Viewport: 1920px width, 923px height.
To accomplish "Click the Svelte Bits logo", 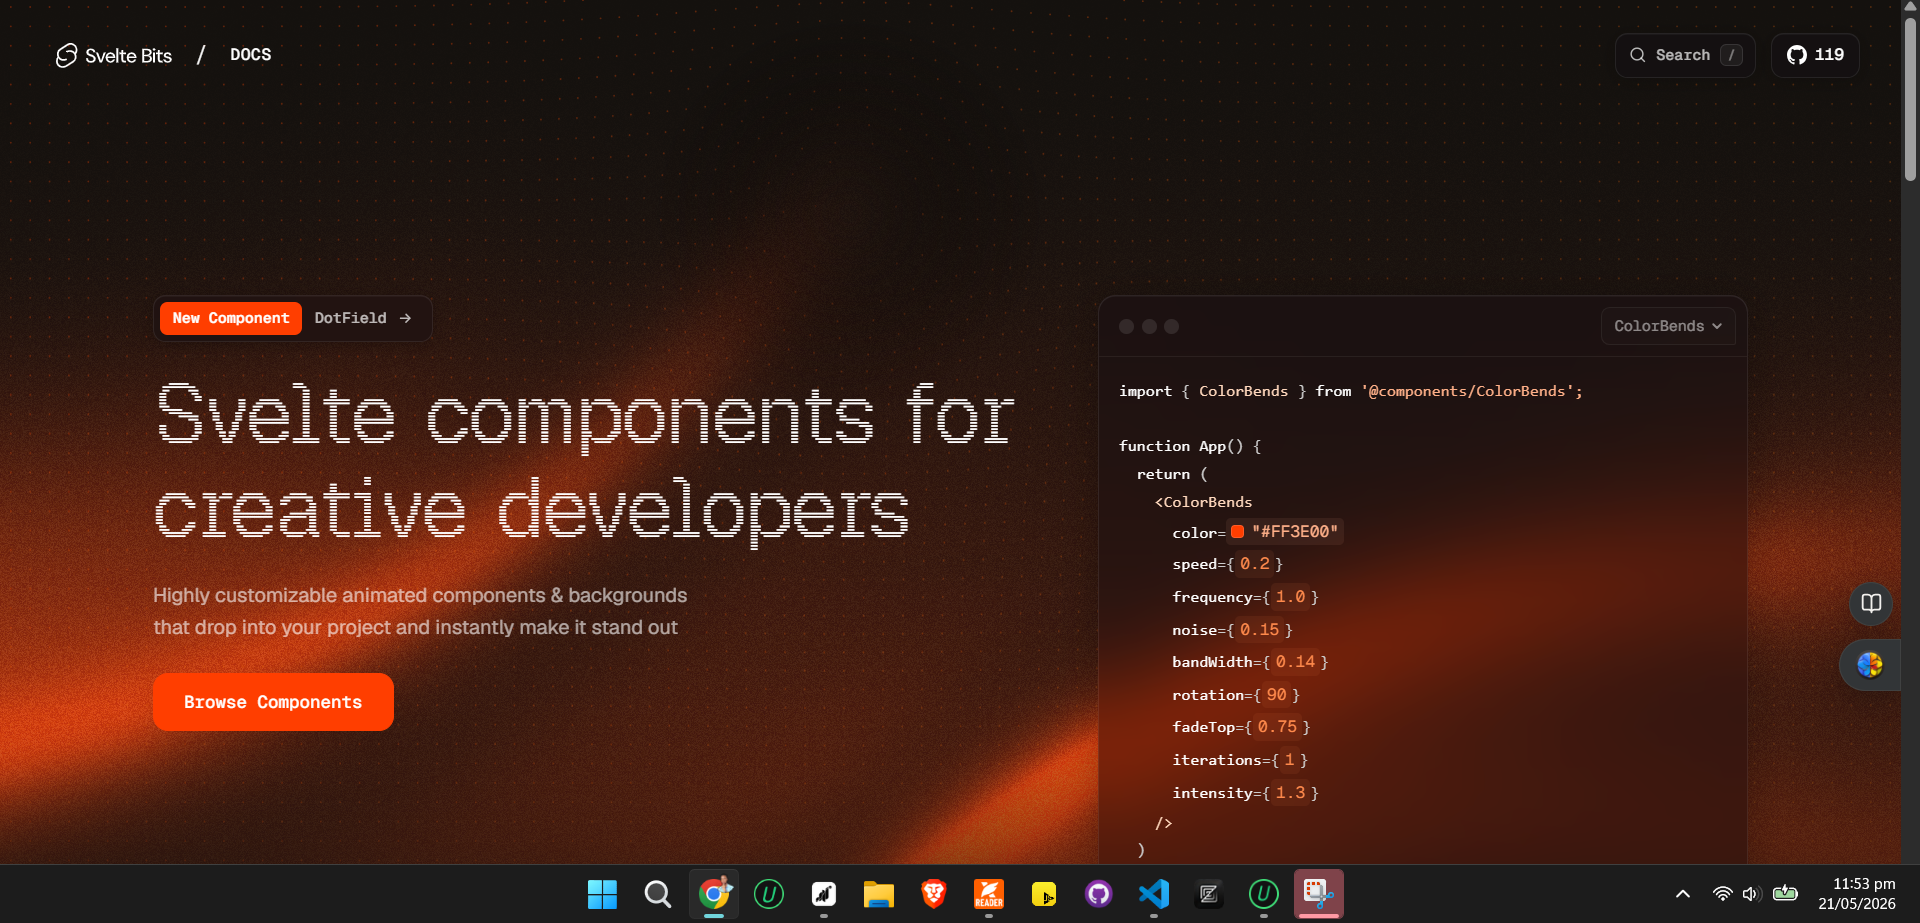I will [x=114, y=55].
